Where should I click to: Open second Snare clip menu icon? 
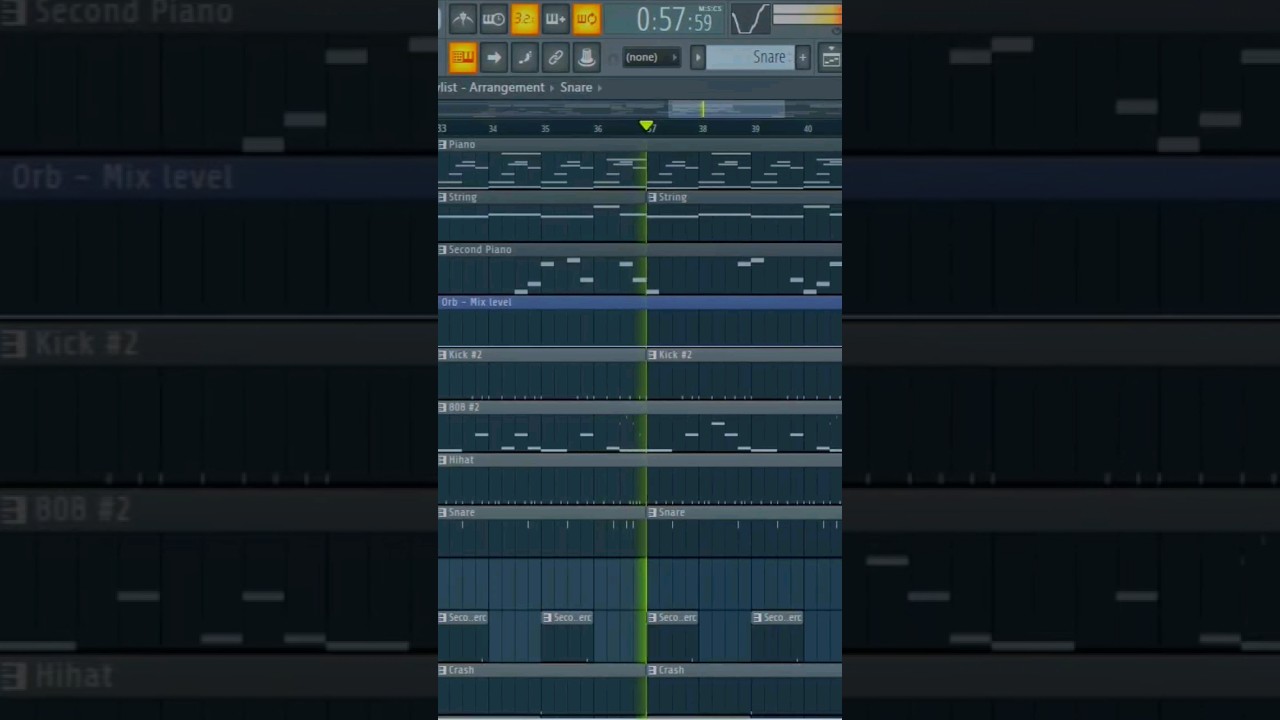pos(652,512)
